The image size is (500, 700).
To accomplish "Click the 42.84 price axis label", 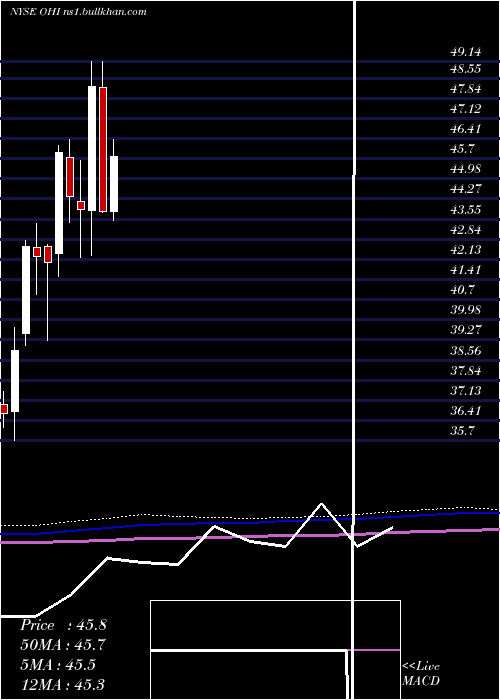I will tap(466, 229).
